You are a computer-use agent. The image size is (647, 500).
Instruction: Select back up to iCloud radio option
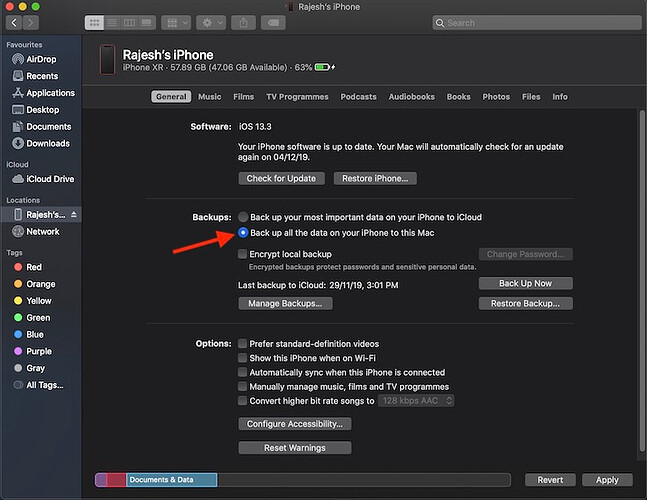click(243, 217)
